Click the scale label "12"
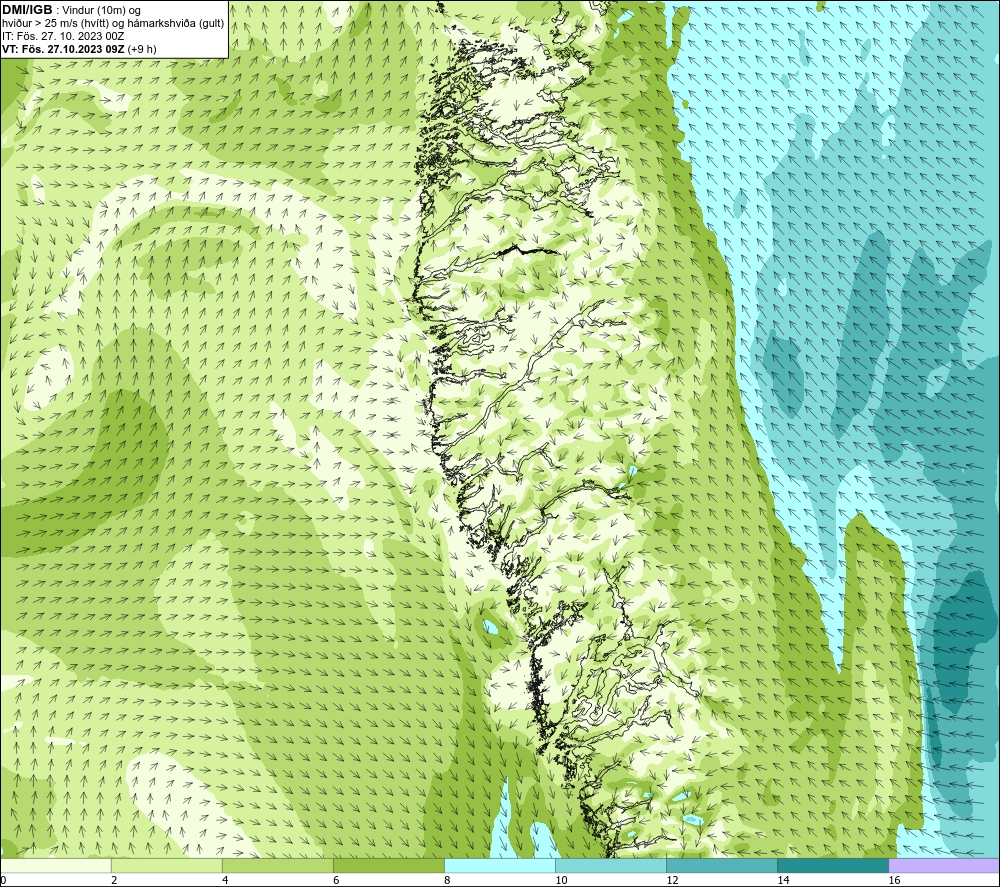Image resolution: width=1000 pixels, height=887 pixels. click(x=672, y=881)
